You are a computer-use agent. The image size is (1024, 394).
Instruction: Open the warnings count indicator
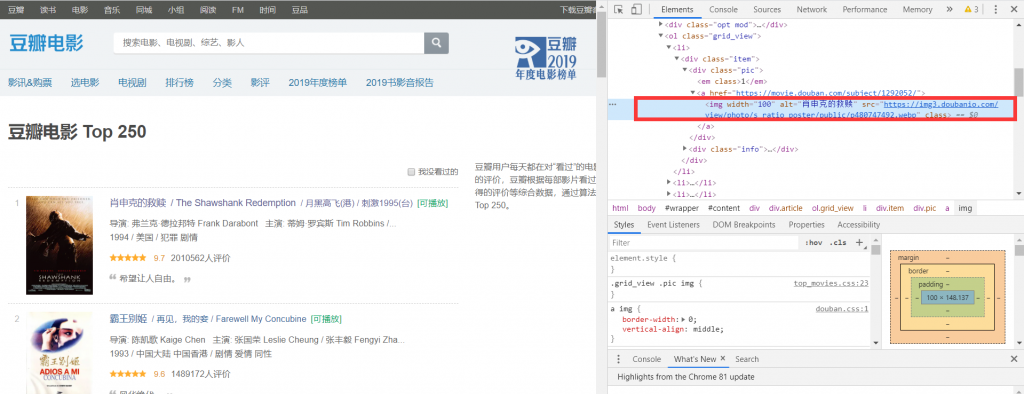971,9
